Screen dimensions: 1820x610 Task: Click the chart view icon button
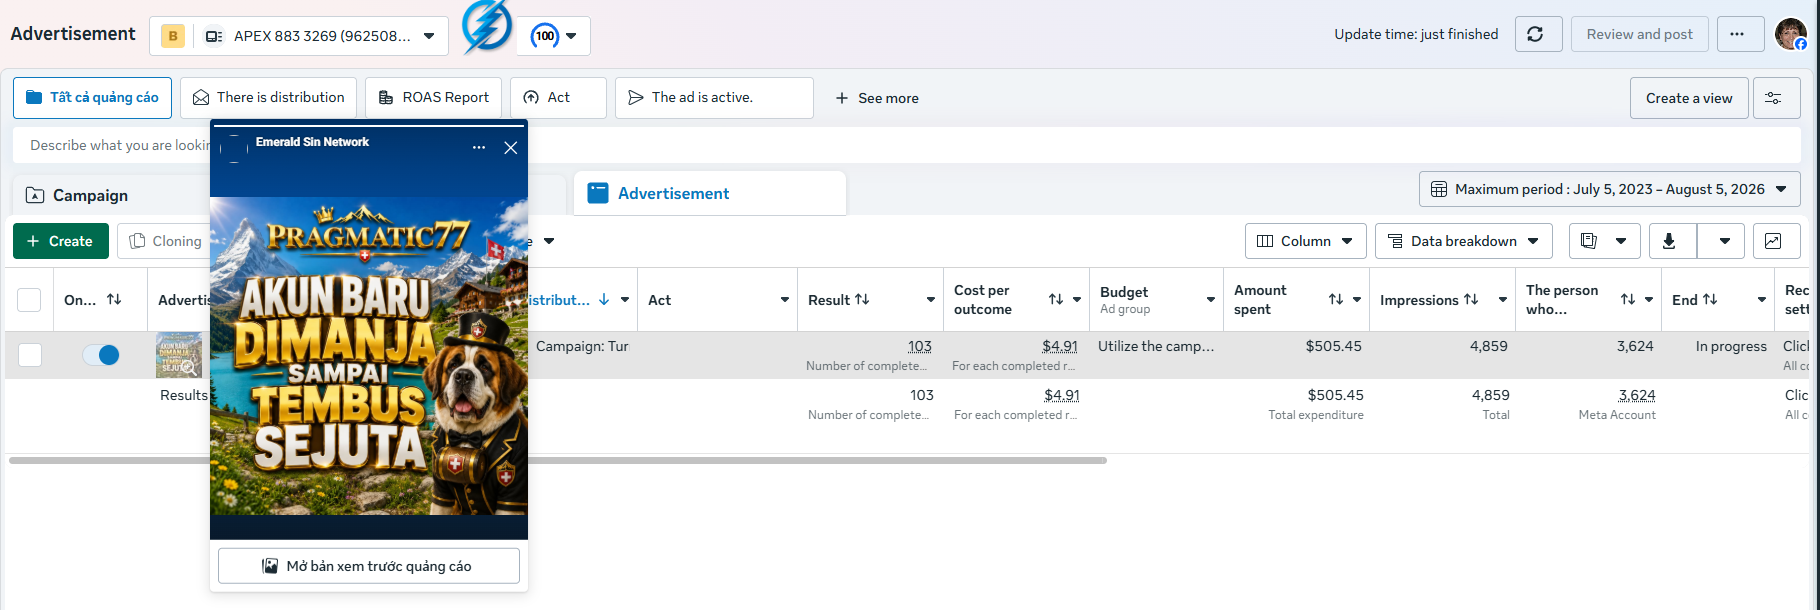[x=1776, y=241]
